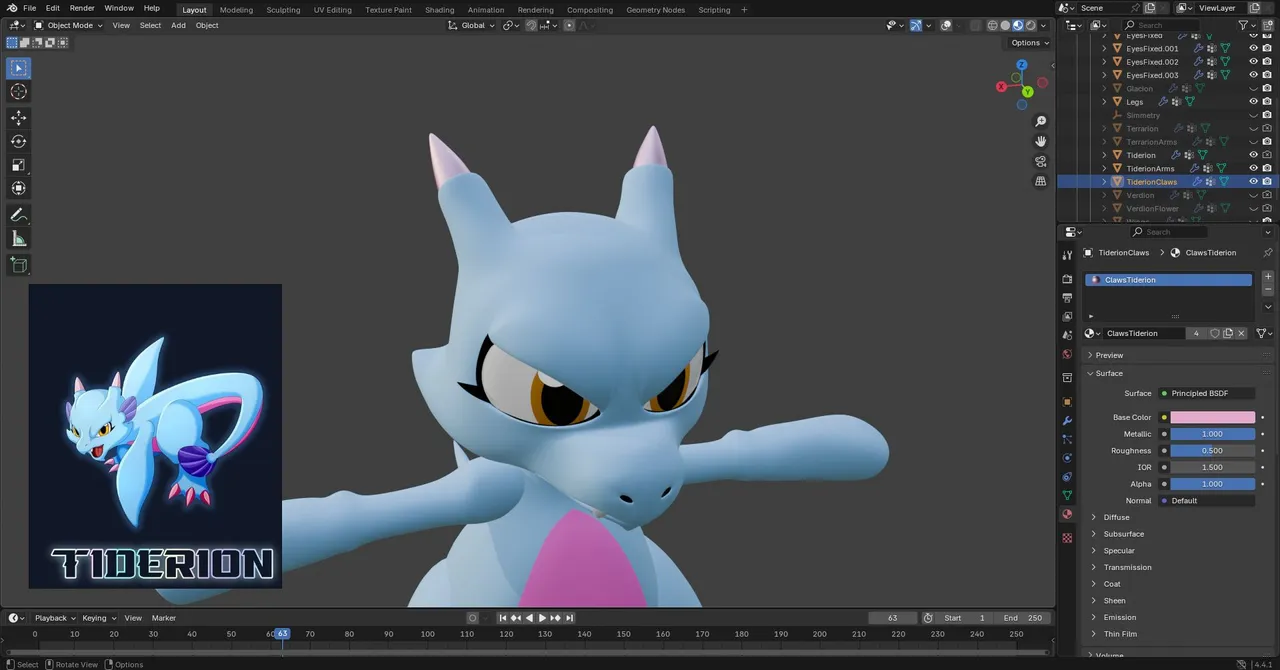The width and height of the screenshot is (1280, 670).
Task: Open the Scene properties tab
Action: (x=1067, y=335)
